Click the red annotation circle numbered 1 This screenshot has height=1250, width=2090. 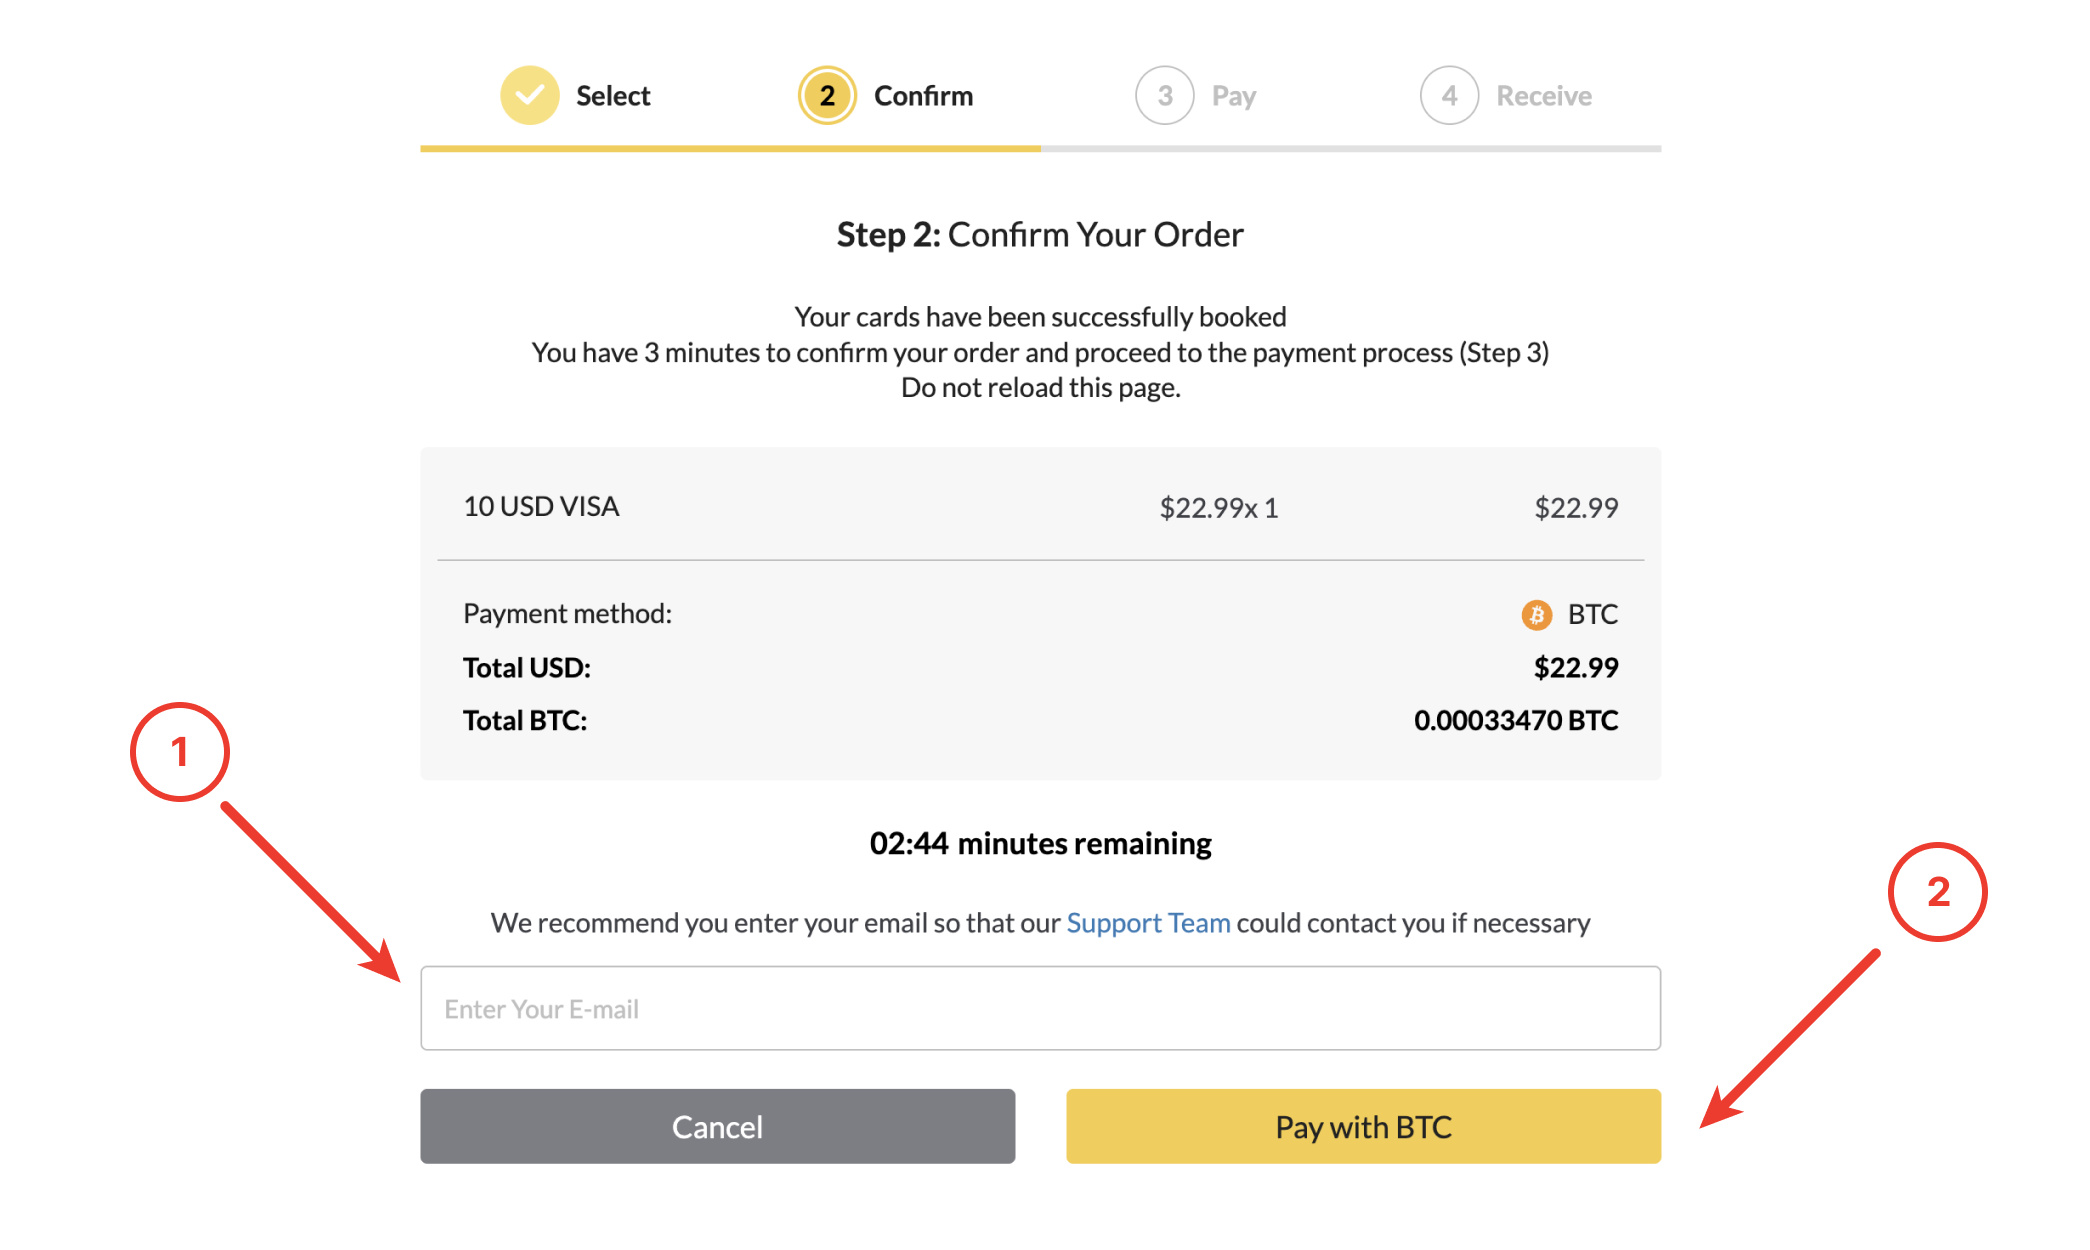tap(180, 752)
